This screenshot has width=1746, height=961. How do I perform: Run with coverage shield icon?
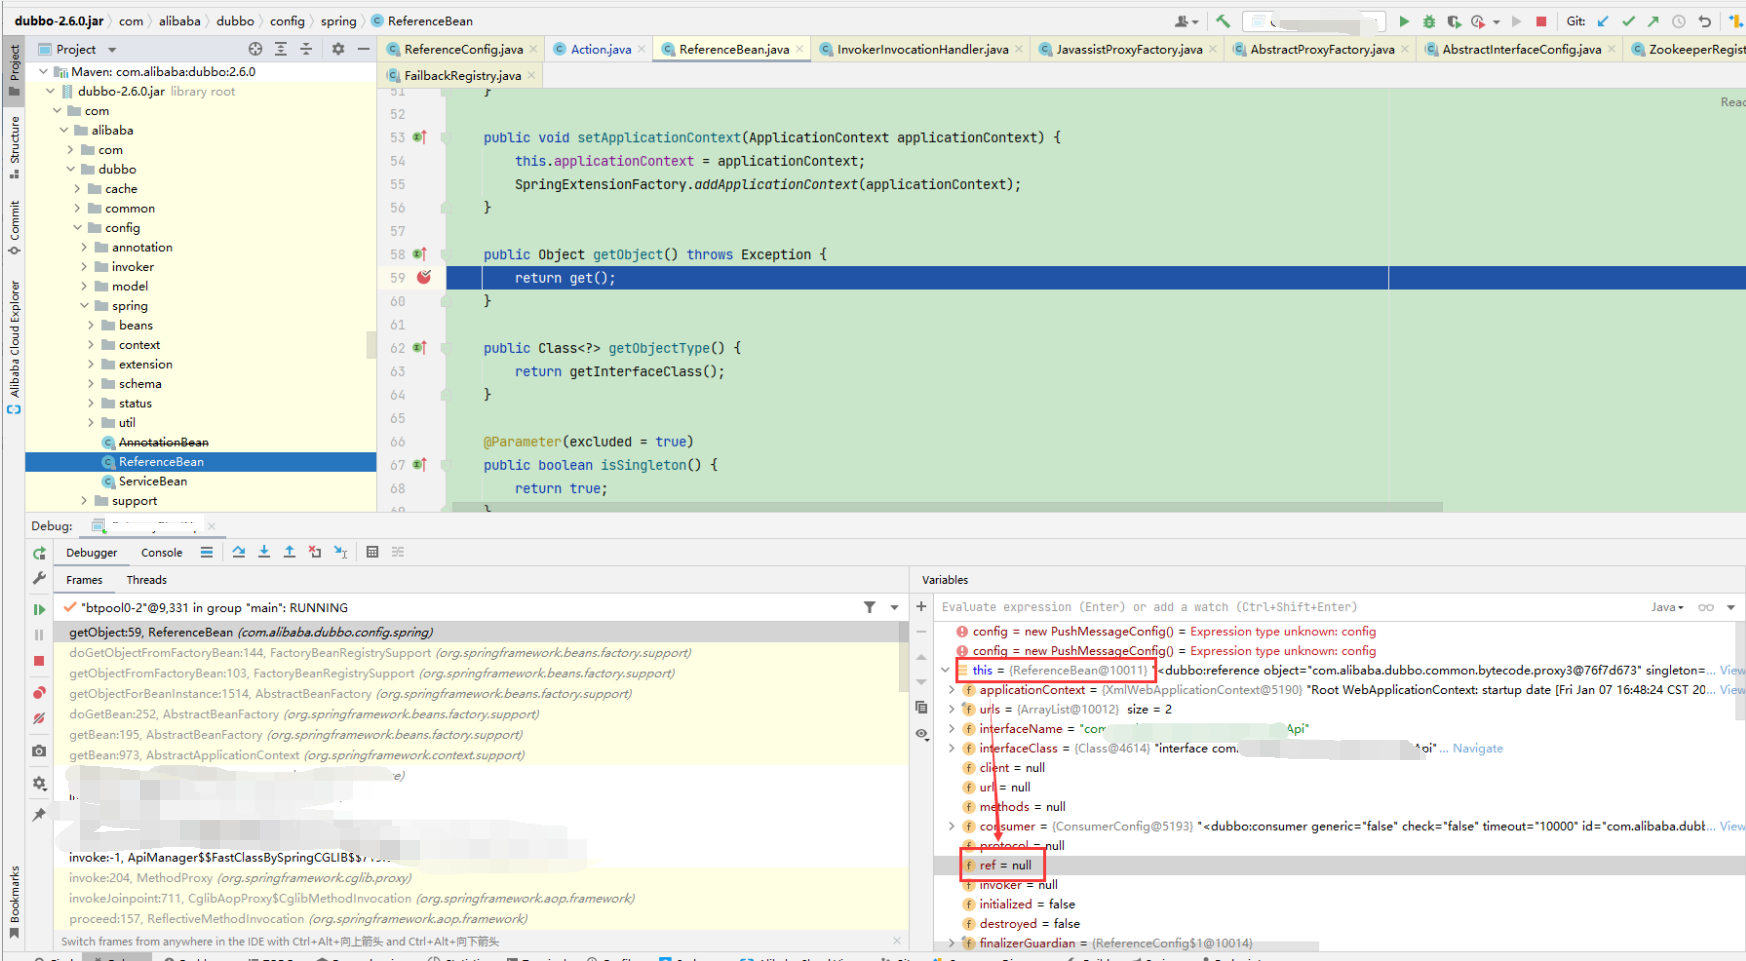[1454, 21]
